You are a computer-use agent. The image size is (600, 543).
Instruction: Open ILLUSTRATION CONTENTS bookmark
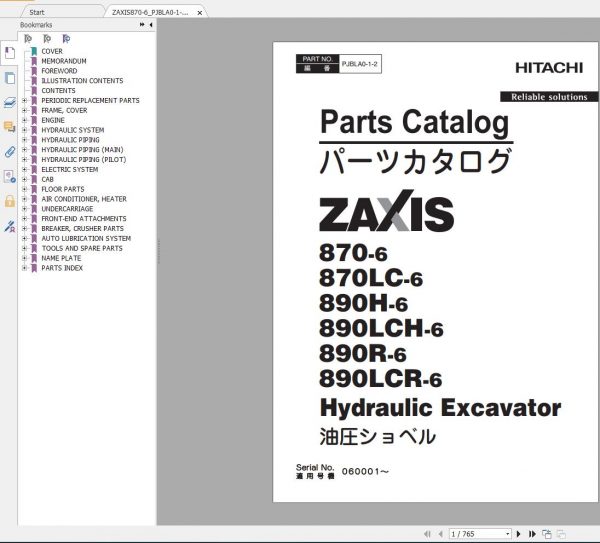82,81
